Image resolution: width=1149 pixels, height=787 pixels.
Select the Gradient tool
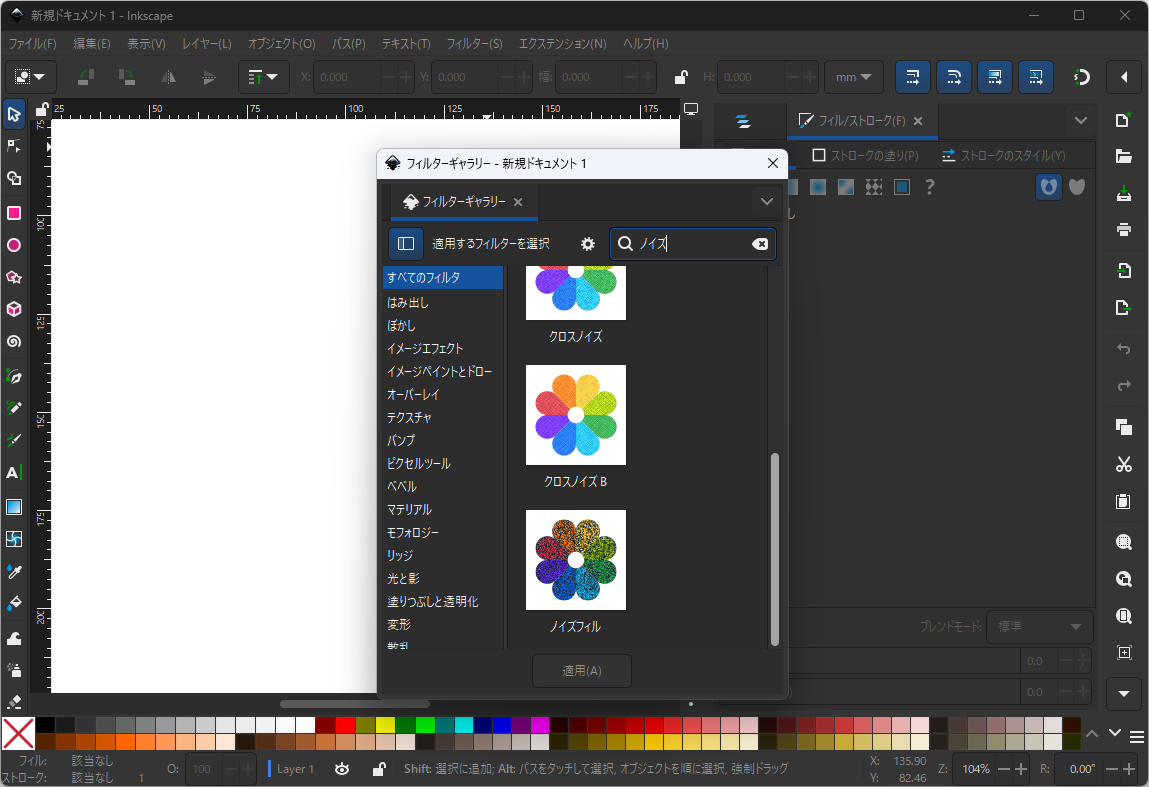(13, 507)
